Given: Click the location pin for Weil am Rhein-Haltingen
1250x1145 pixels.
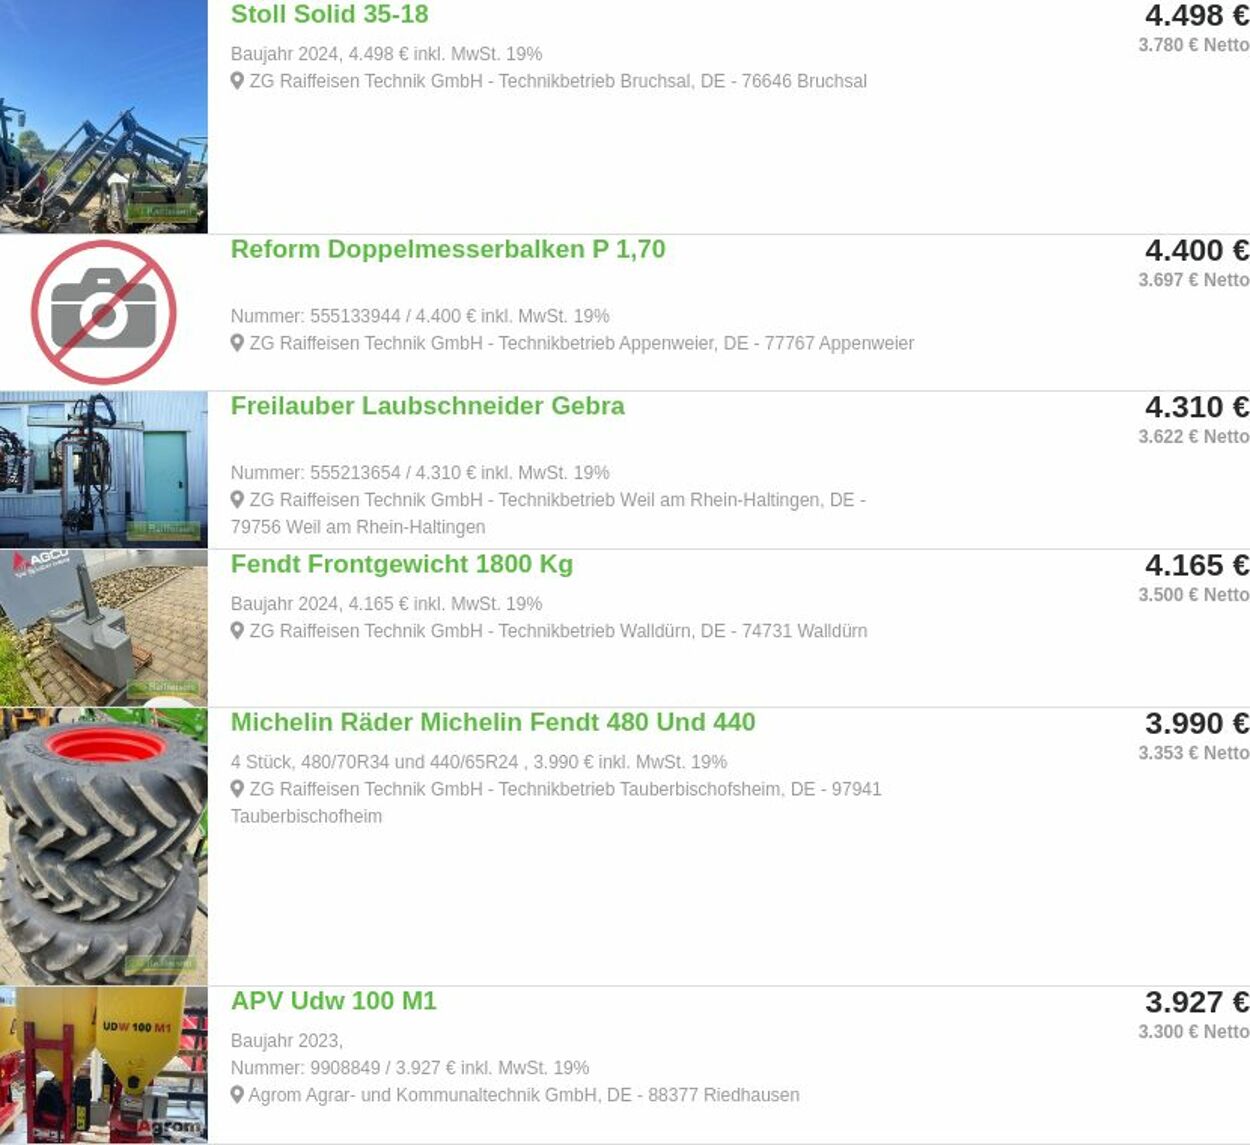Looking at the screenshot, I should 237,499.
